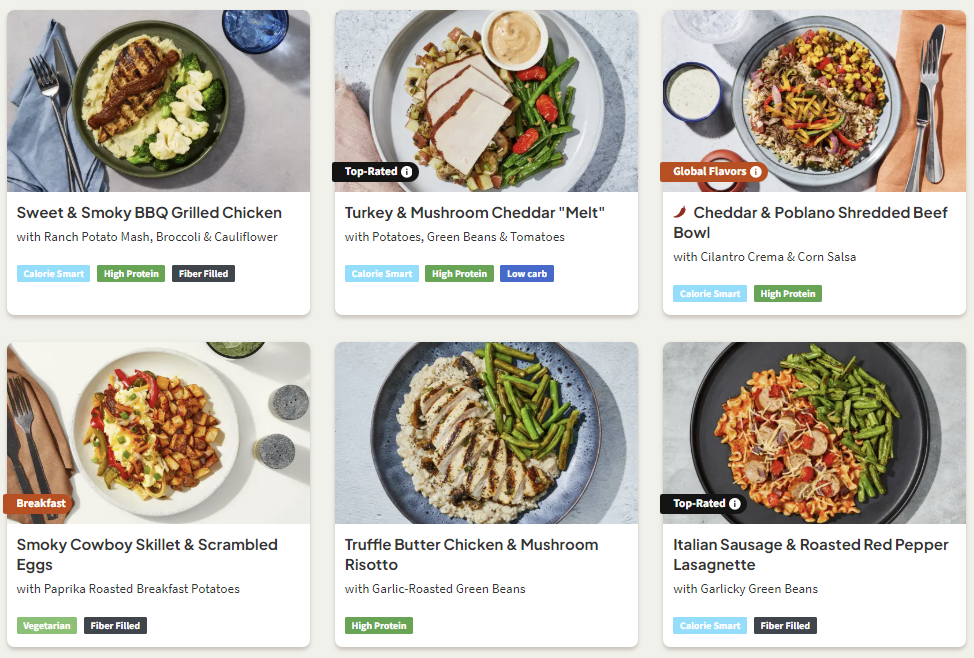
Task: Click Turkey & Mushroom Cheddar "Melt" title
Action: [475, 213]
